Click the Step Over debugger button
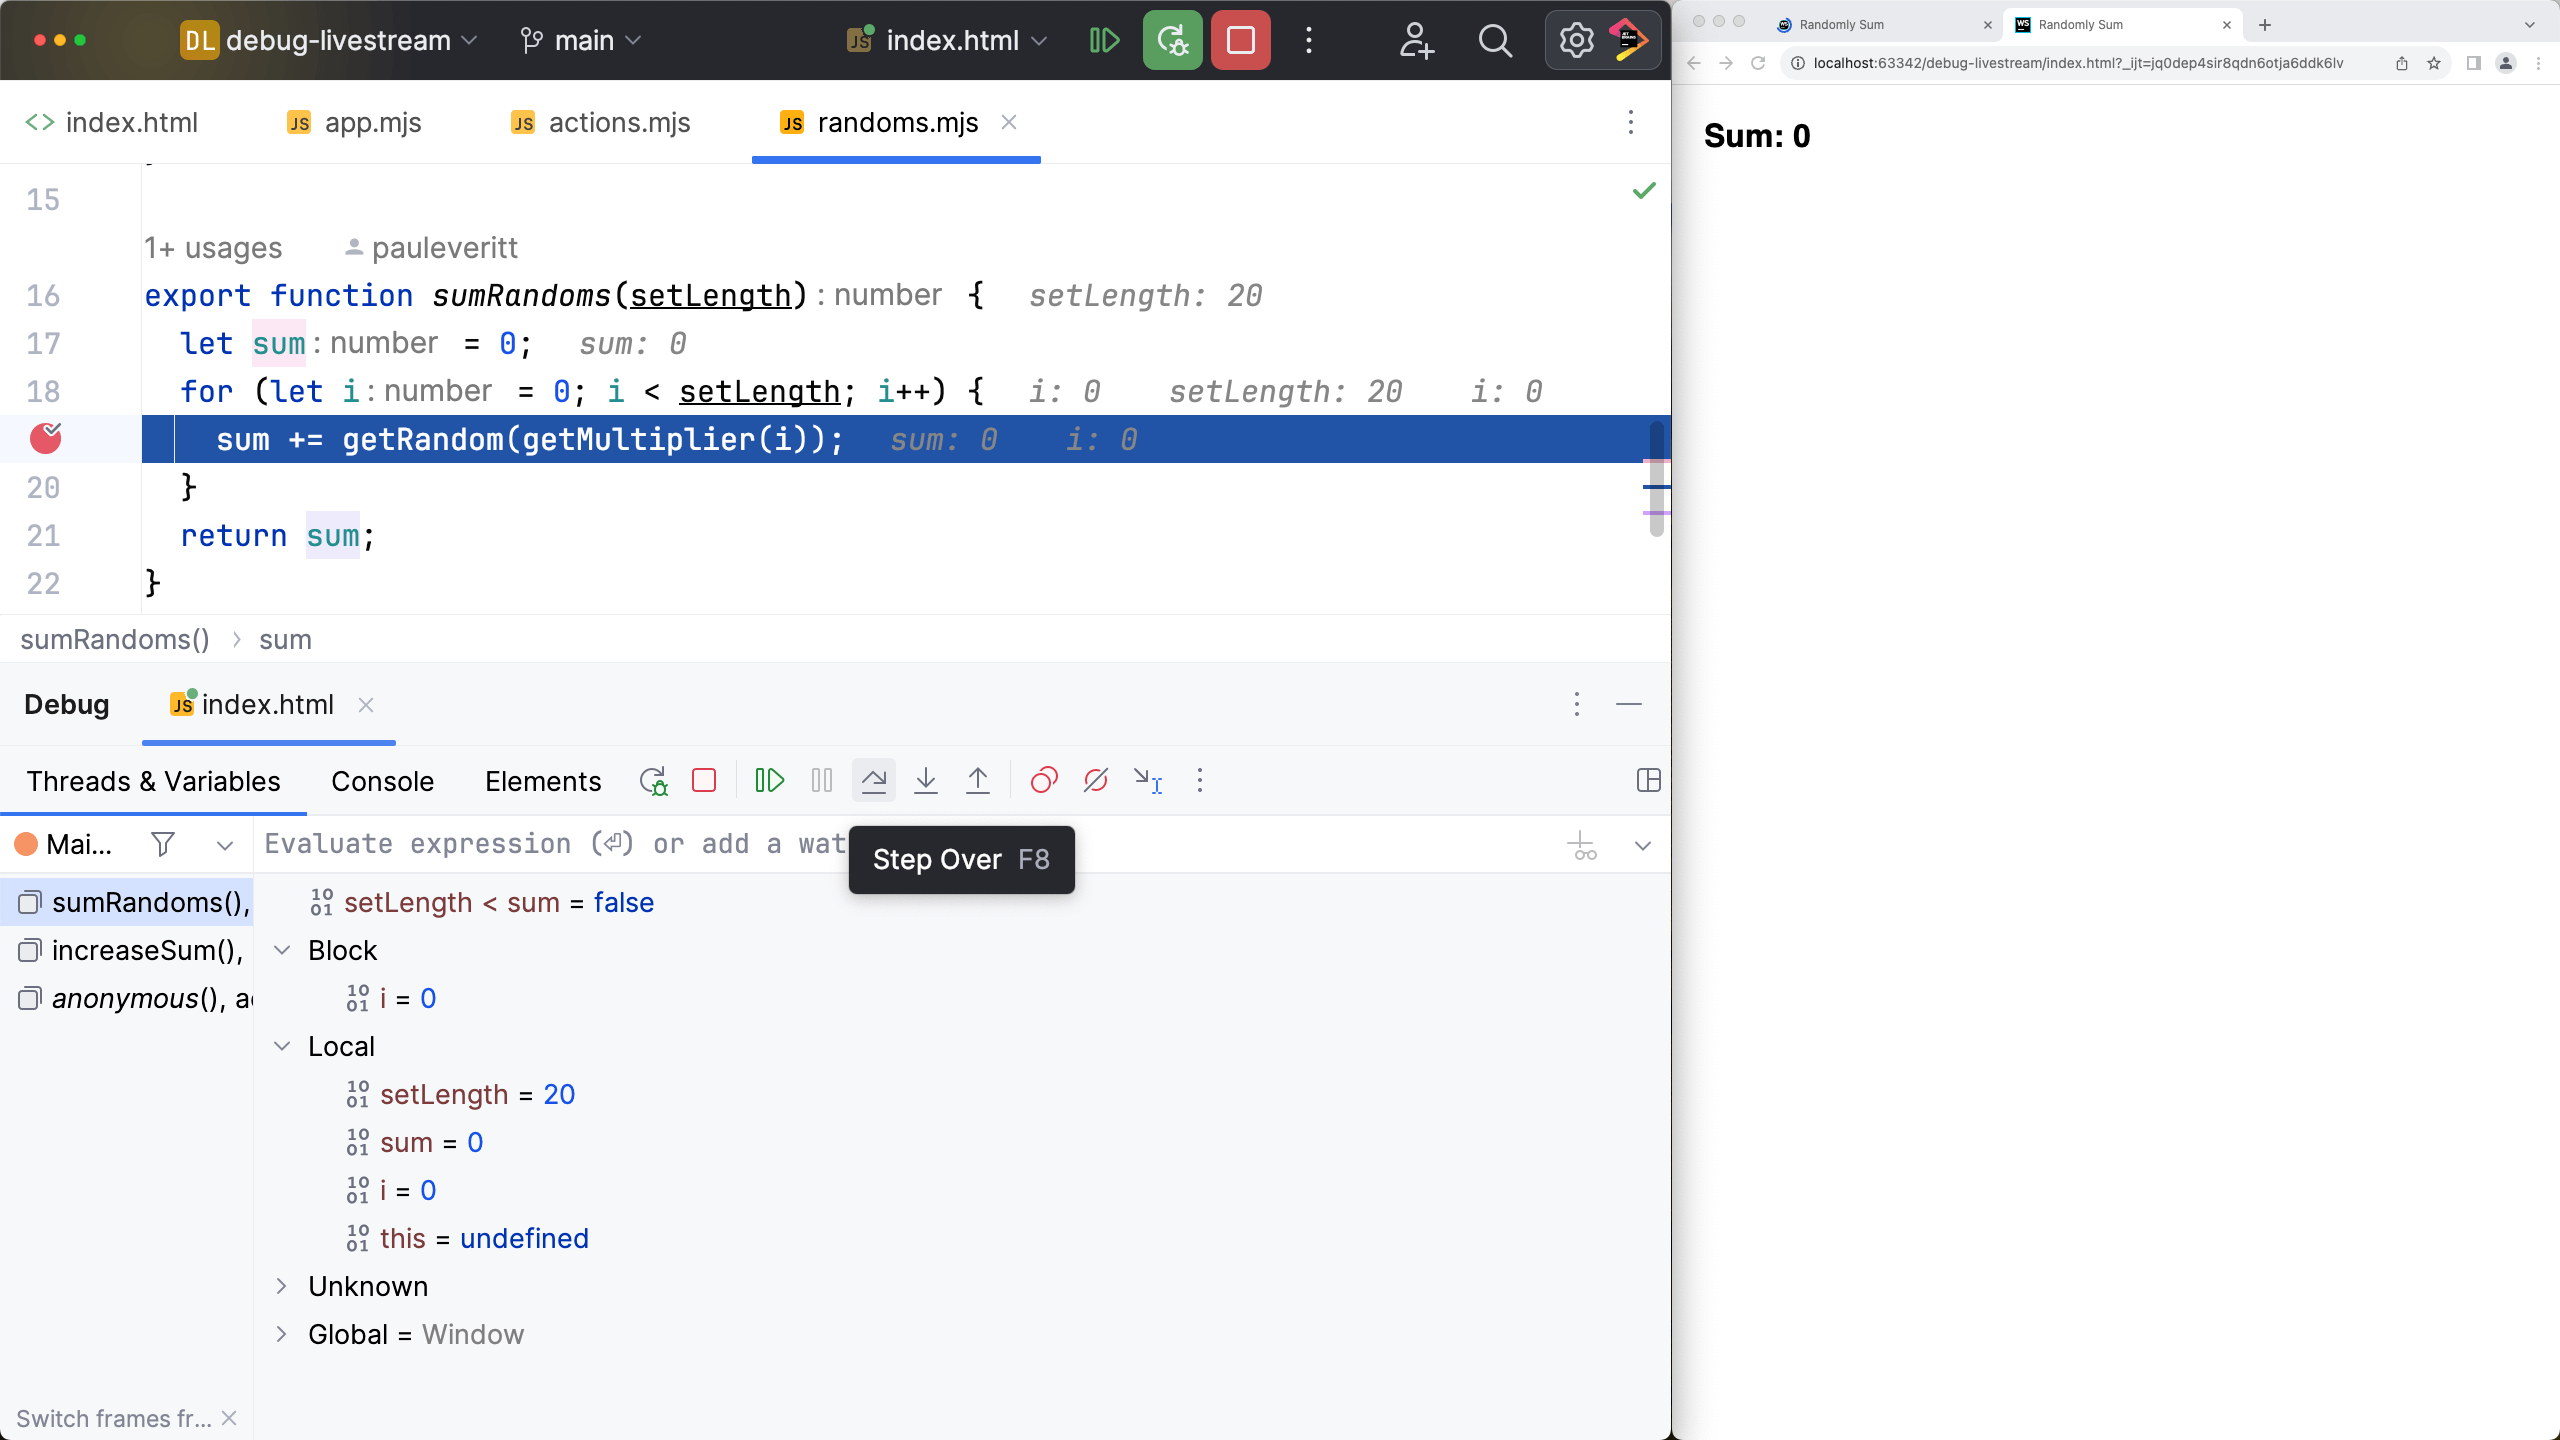This screenshot has height=1440, width=2560. pos(873,780)
